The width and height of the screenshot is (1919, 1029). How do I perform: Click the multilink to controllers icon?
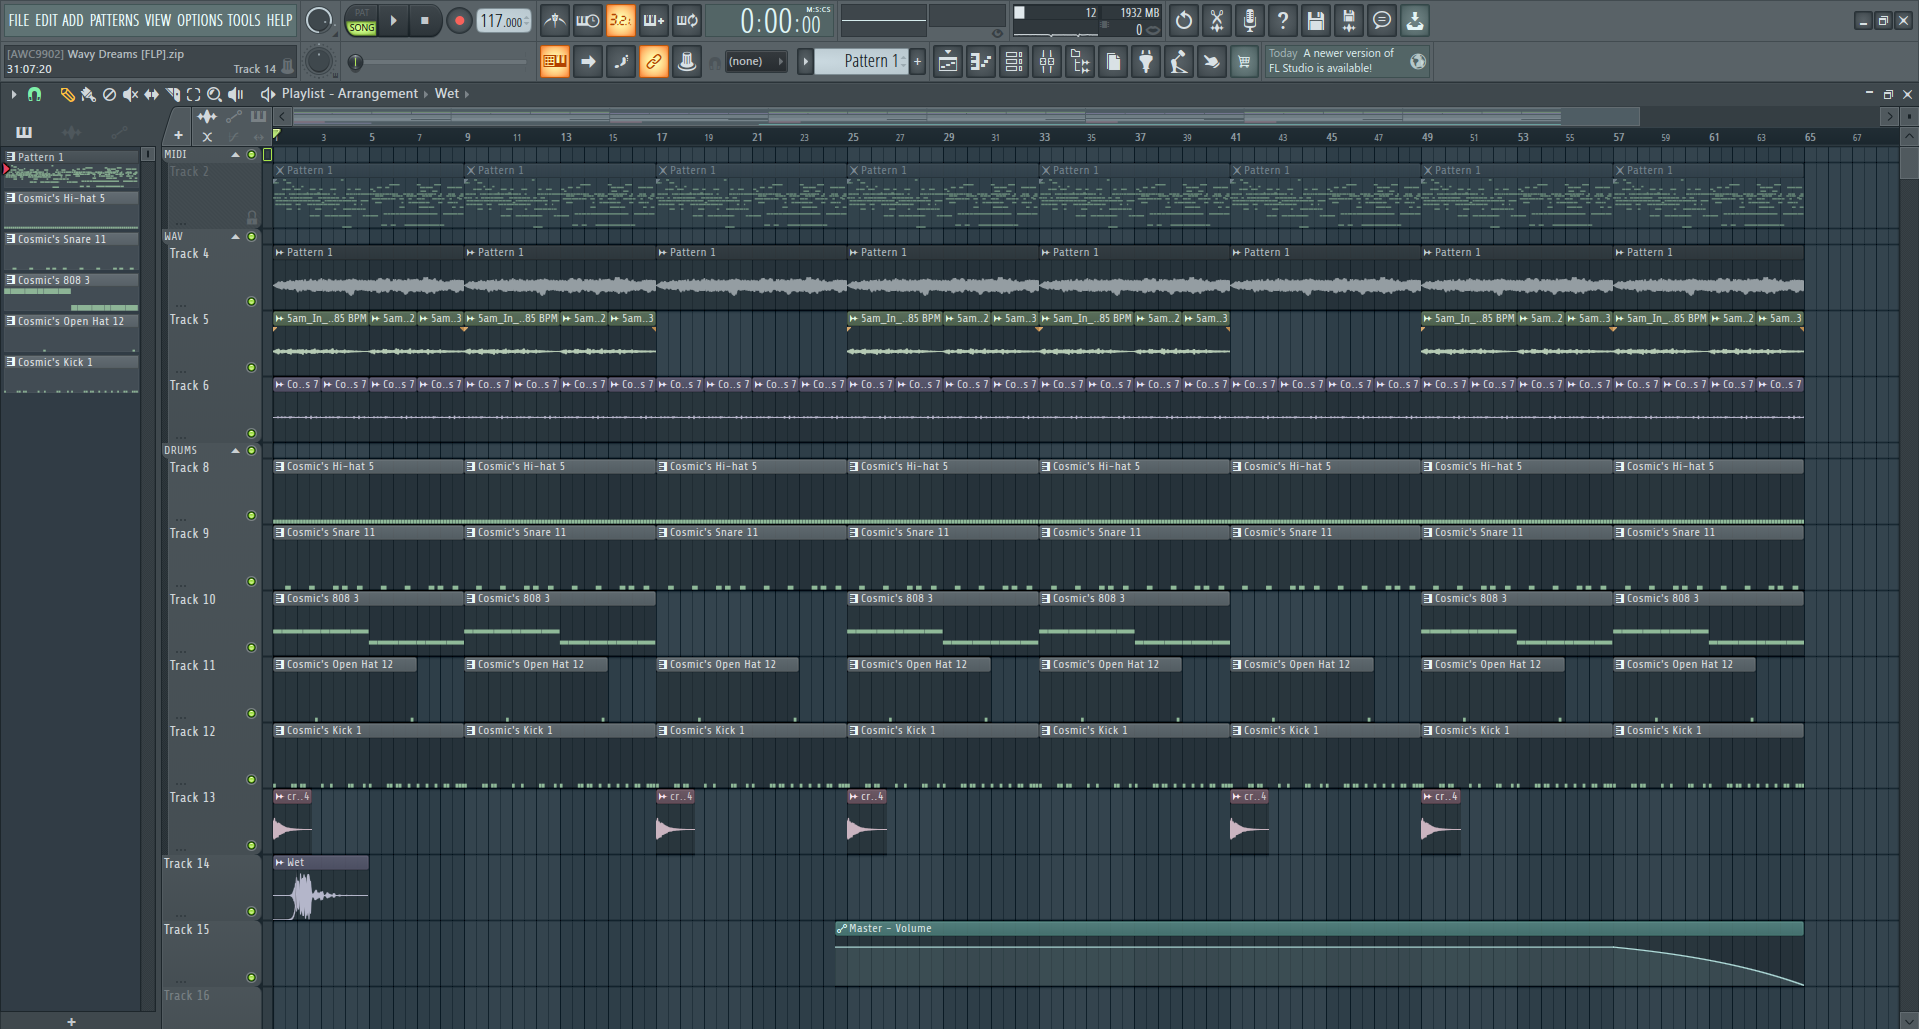(687, 62)
